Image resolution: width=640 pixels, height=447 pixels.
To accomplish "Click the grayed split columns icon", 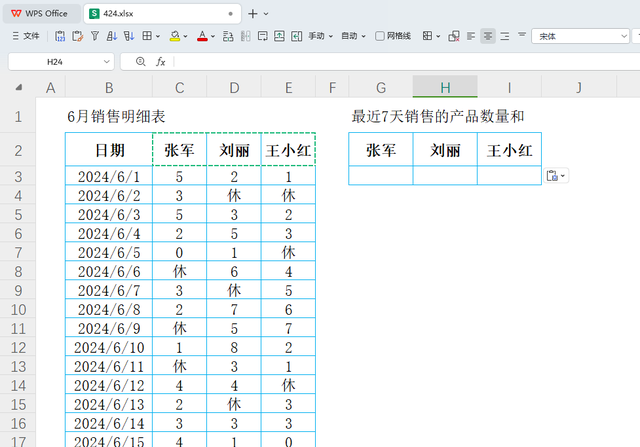I will click(x=245, y=36).
